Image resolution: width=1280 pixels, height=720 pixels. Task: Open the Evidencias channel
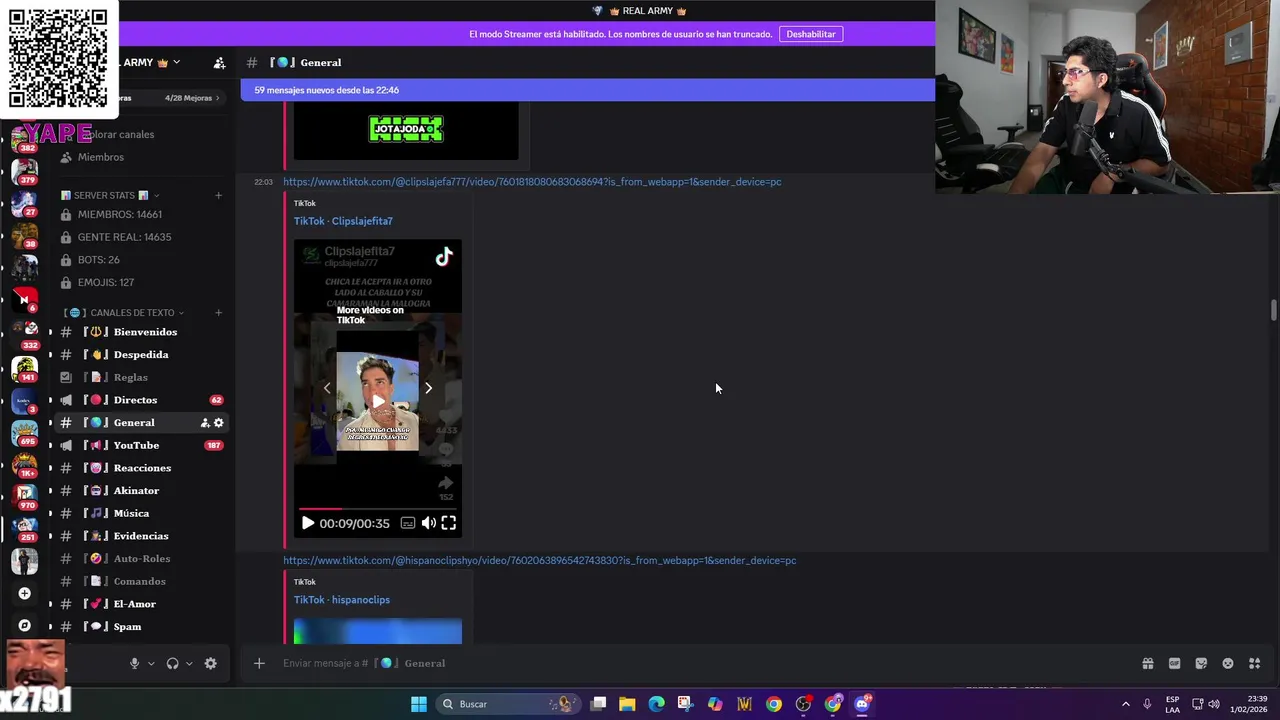[x=141, y=536]
